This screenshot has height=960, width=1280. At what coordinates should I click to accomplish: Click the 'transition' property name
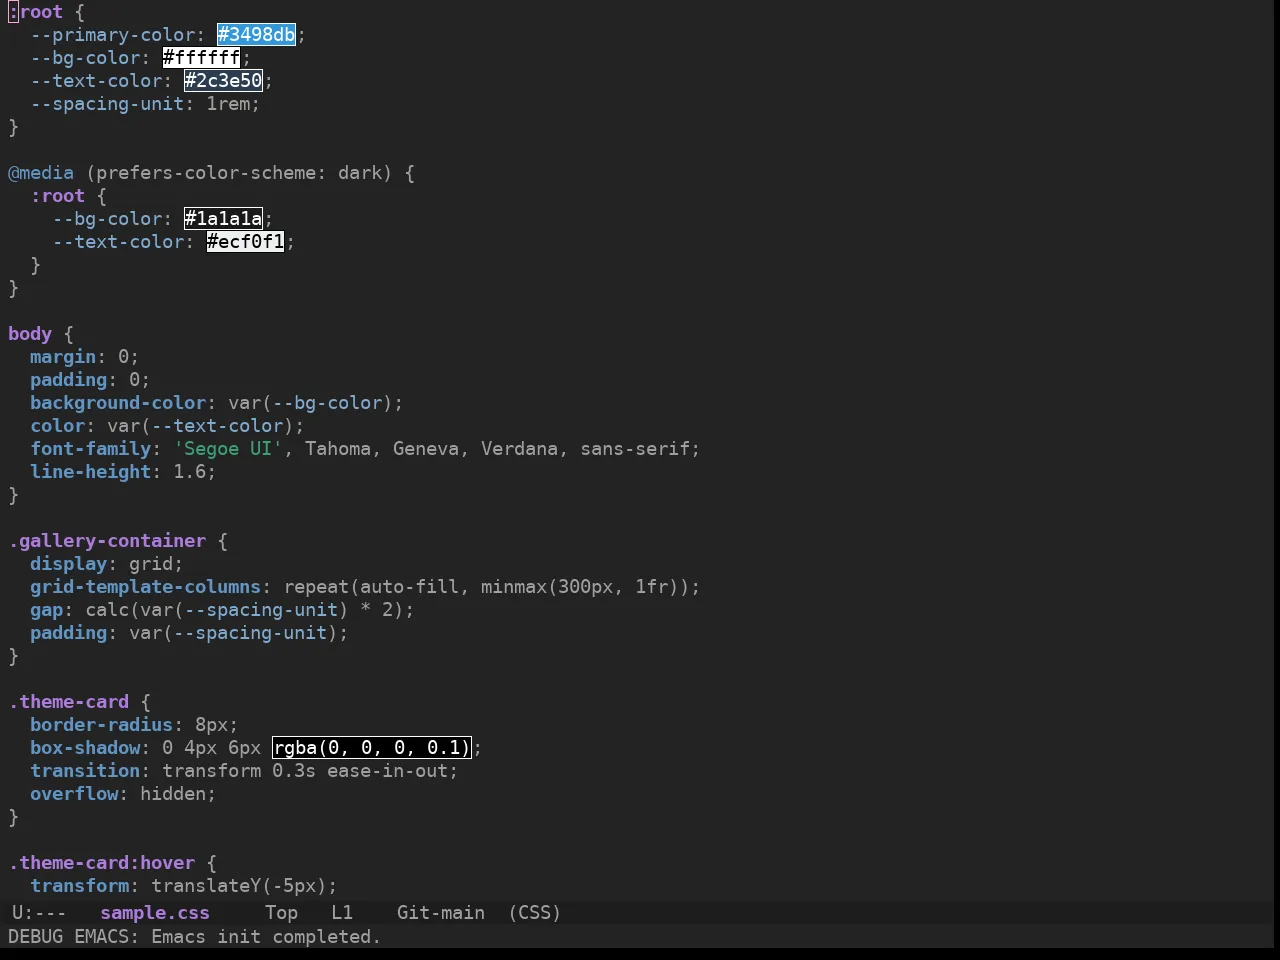[x=85, y=771]
